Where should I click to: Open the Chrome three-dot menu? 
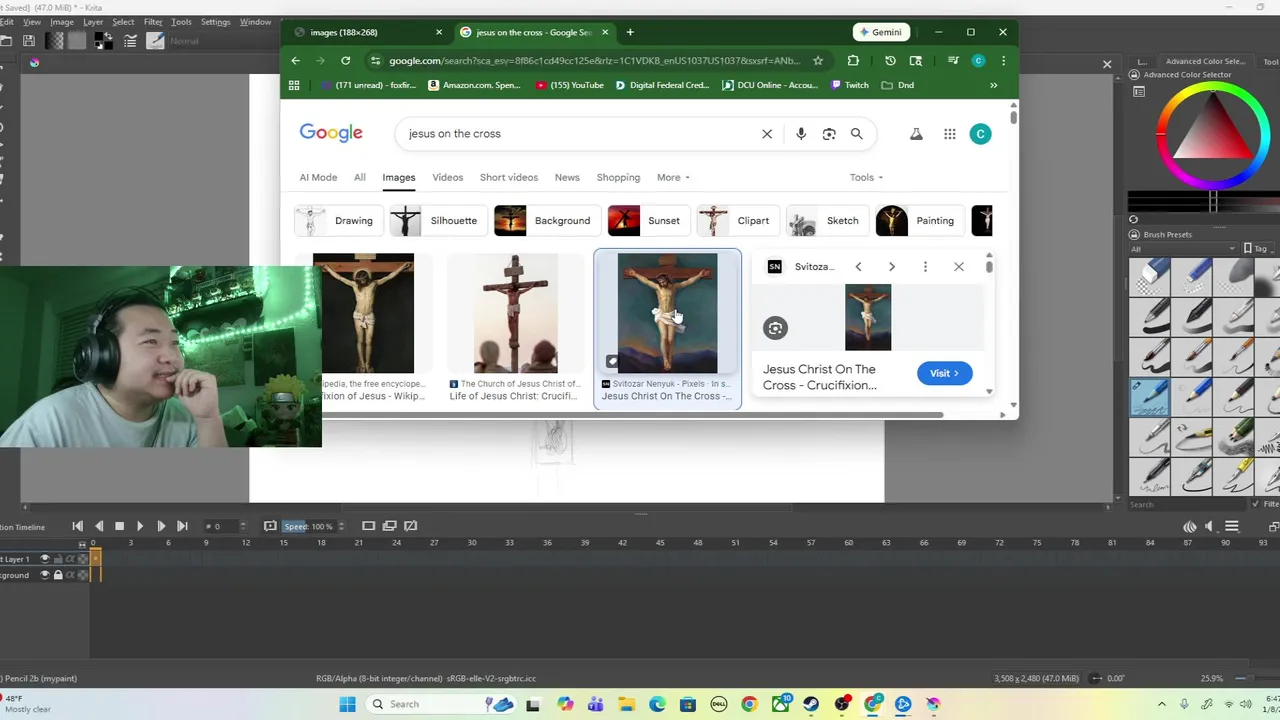click(x=1003, y=60)
